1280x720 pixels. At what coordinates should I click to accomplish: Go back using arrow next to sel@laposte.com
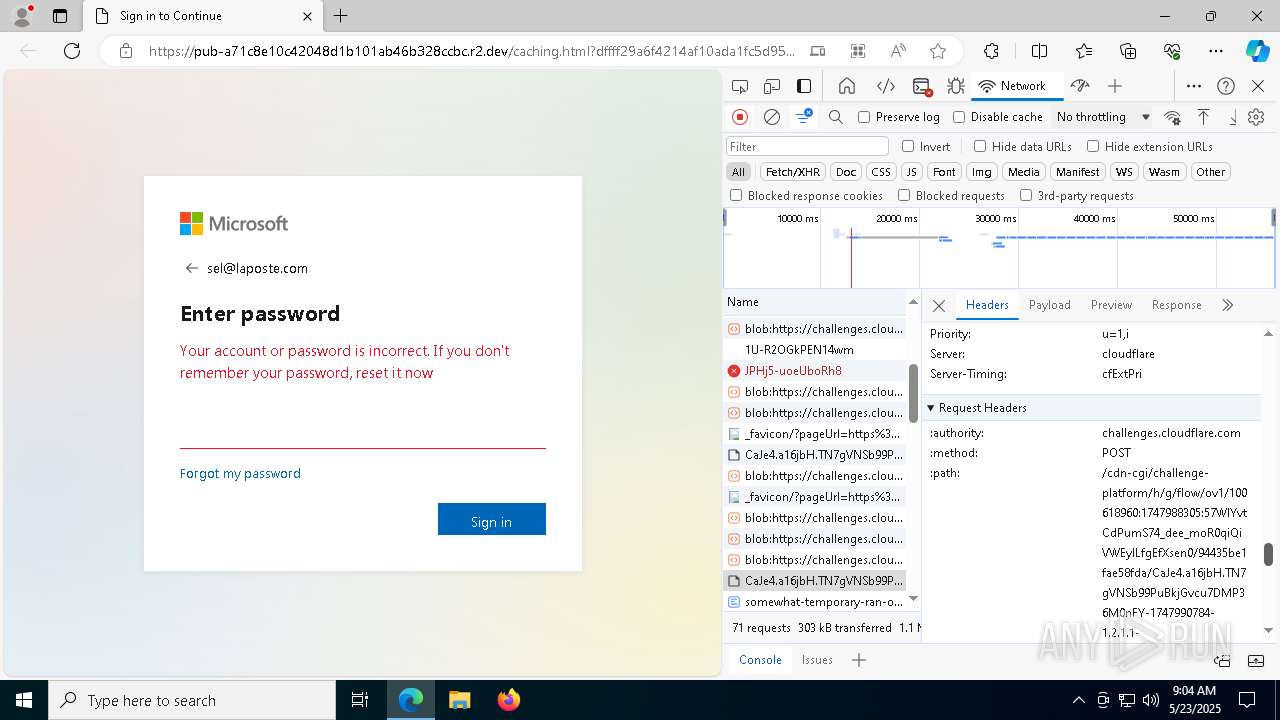tap(192, 268)
